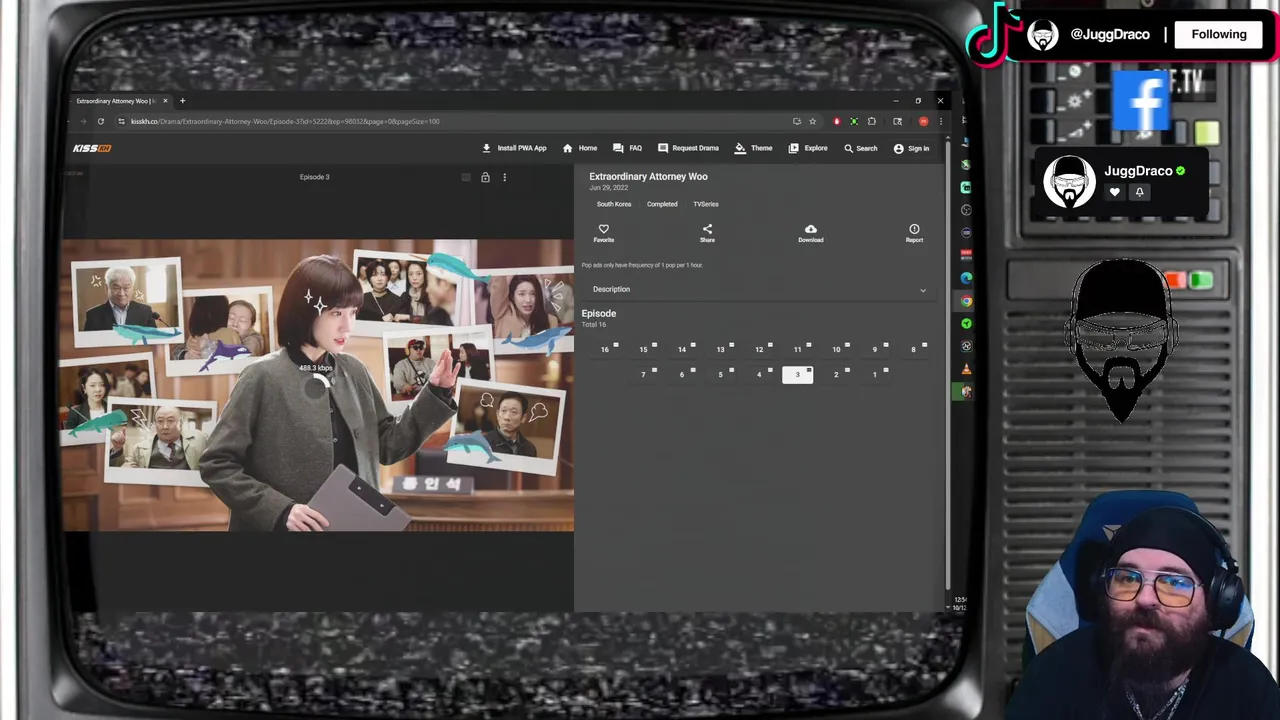Bookmark the page with the star icon
Screen dimensions: 1280x720
click(x=812, y=121)
